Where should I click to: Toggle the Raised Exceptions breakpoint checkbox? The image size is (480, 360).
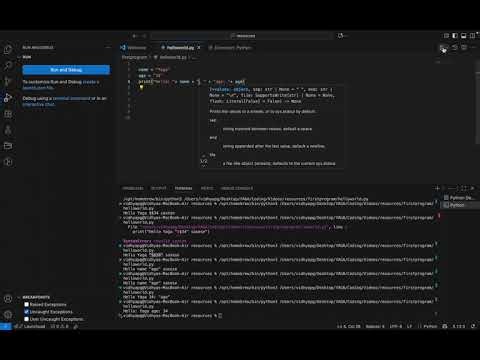(27, 304)
